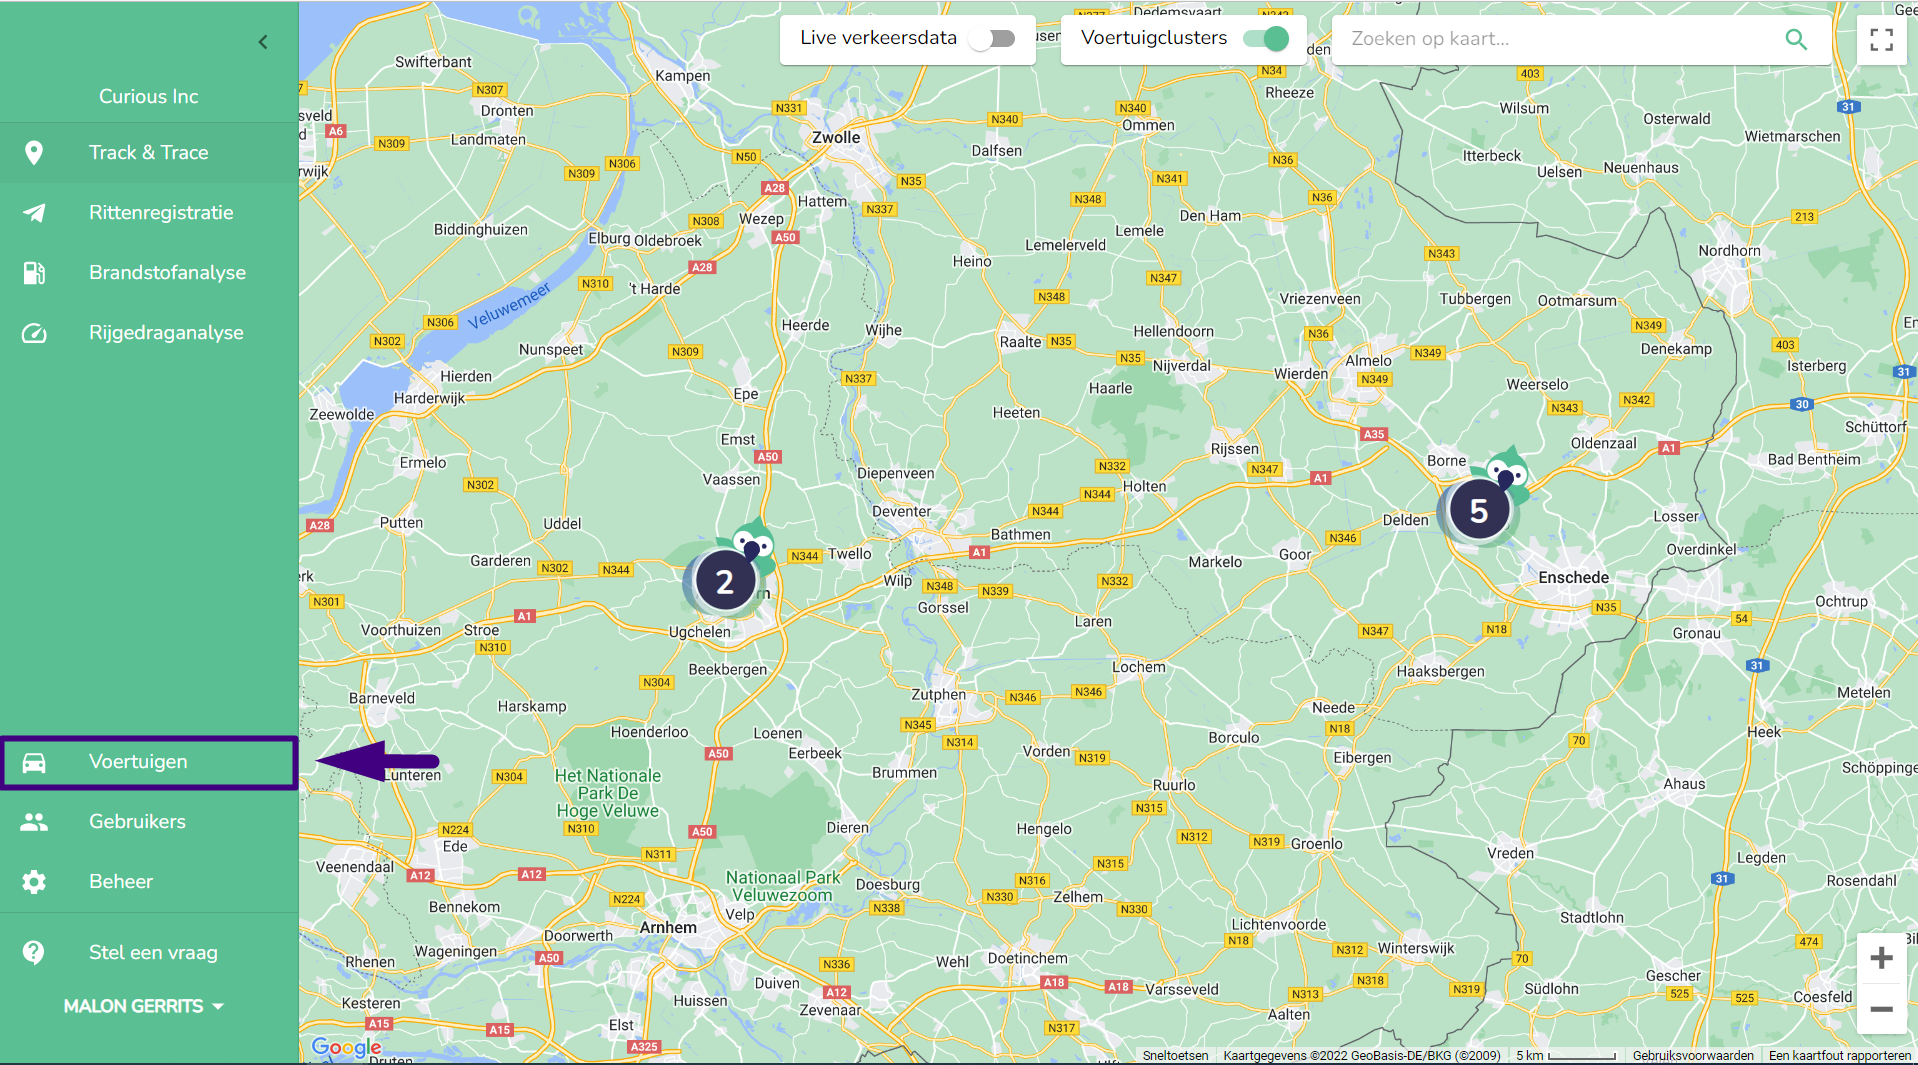
Task: Open Brandstofanalyse fuel pump icon
Action: click(x=34, y=273)
